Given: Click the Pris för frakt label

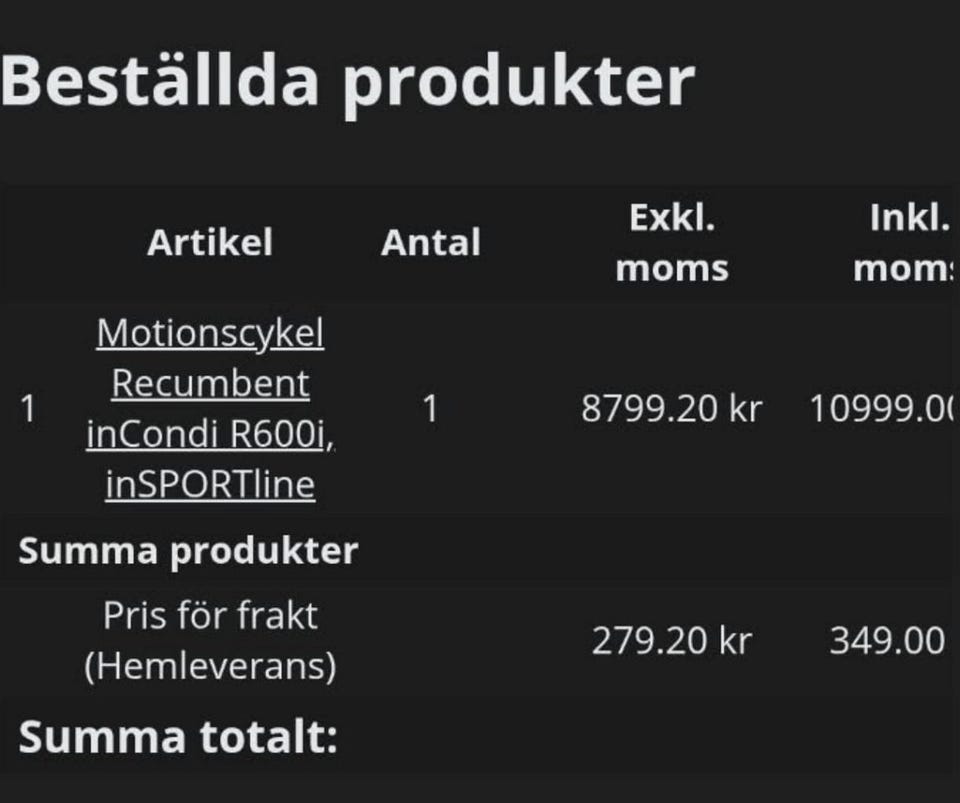Looking at the screenshot, I should tap(210, 616).
